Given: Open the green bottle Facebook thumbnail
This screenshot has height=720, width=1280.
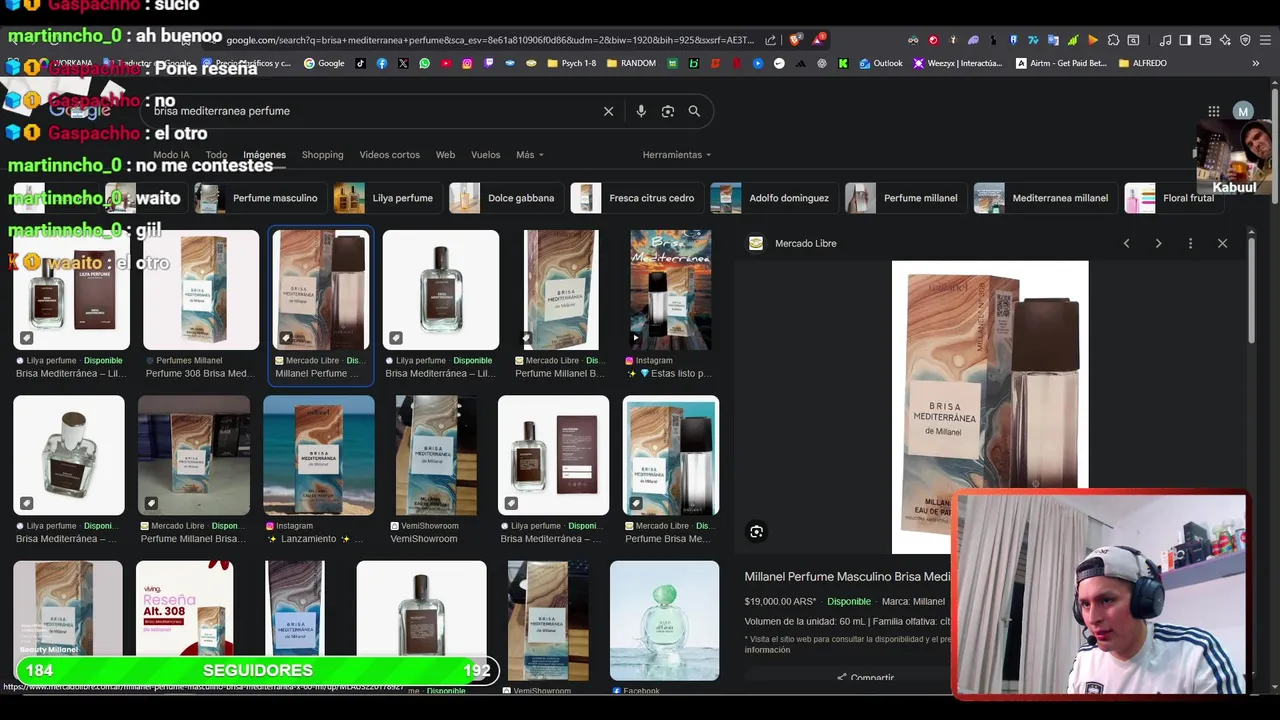Looking at the screenshot, I should click(664, 620).
